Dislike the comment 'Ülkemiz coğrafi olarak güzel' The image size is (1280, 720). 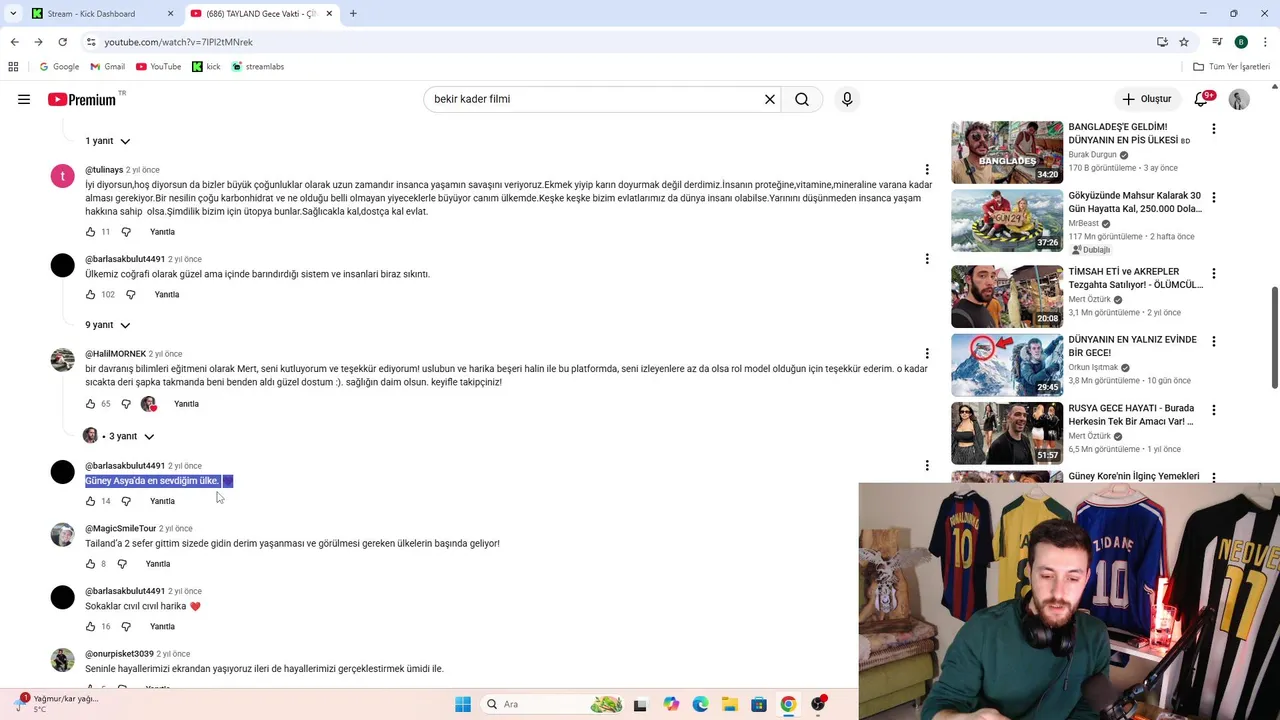pyautogui.click(x=130, y=295)
